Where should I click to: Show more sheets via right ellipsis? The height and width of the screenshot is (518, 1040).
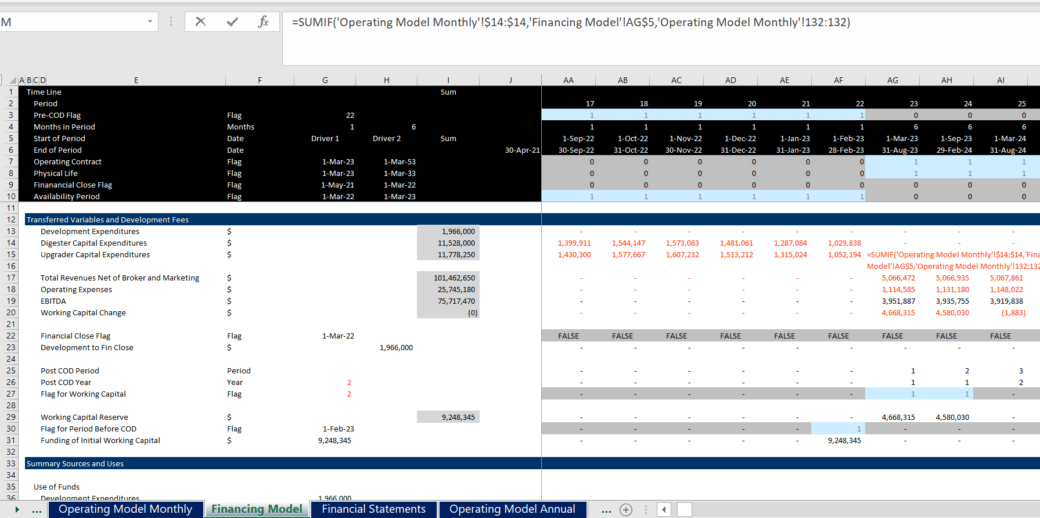click(604, 509)
